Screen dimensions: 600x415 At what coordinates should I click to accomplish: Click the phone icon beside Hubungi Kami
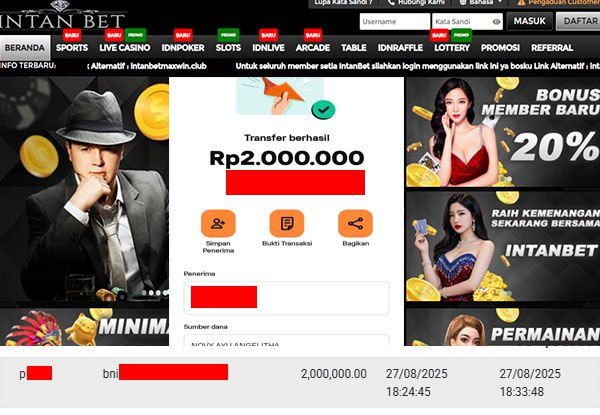[391, 2]
